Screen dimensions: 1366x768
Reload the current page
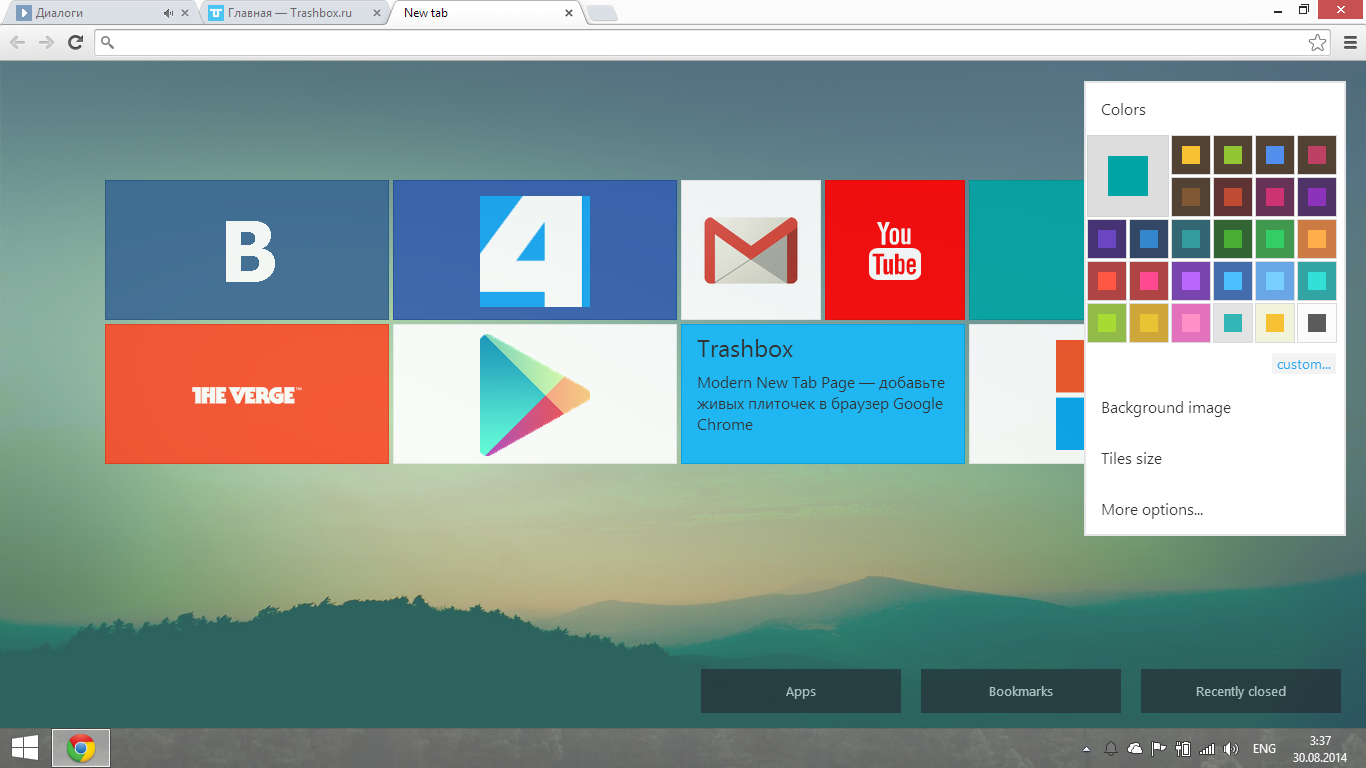click(x=75, y=42)
